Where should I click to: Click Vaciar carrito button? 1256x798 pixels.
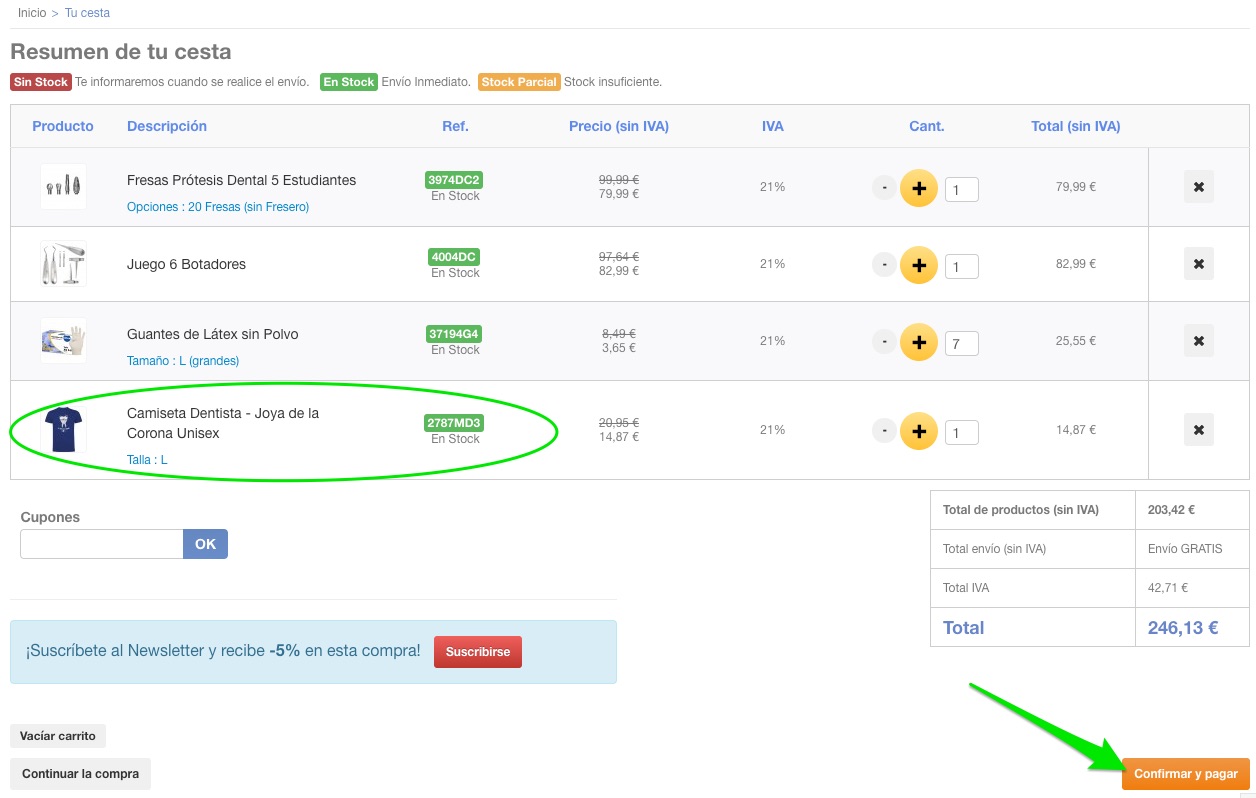pyautogui.click(x=58, y=736)
